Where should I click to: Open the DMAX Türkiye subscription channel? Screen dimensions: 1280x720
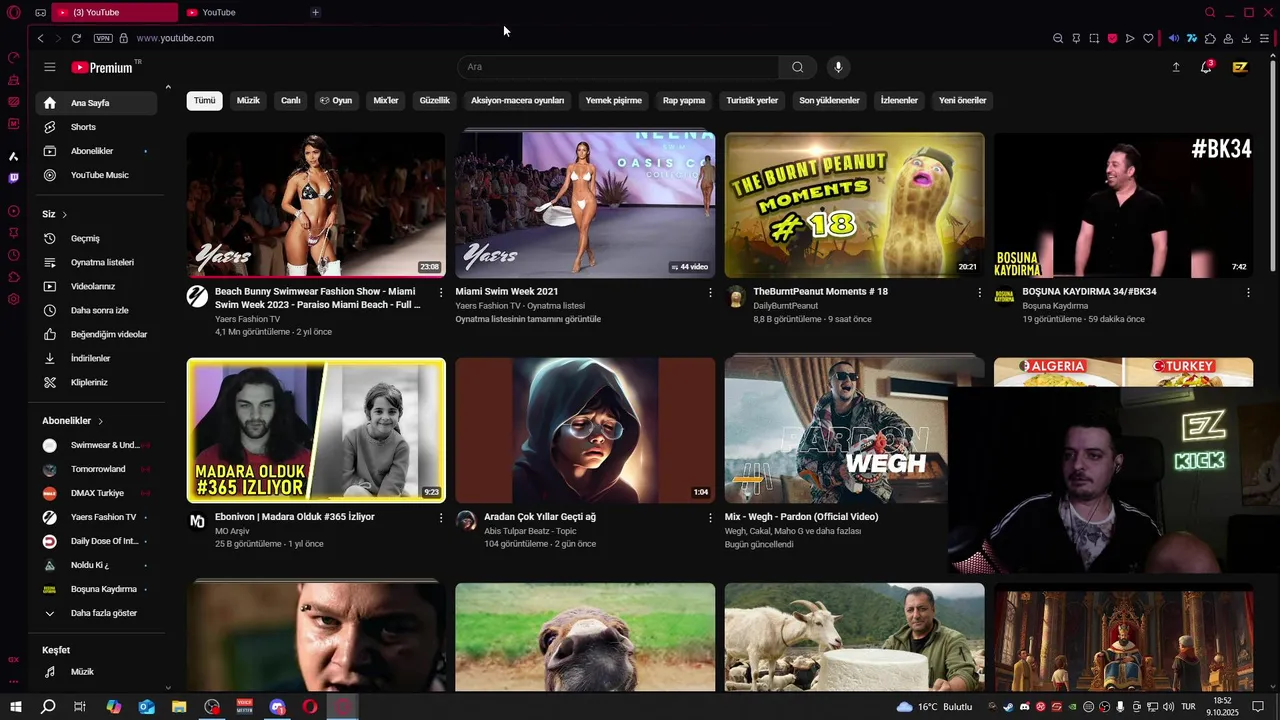pos(97,493)
